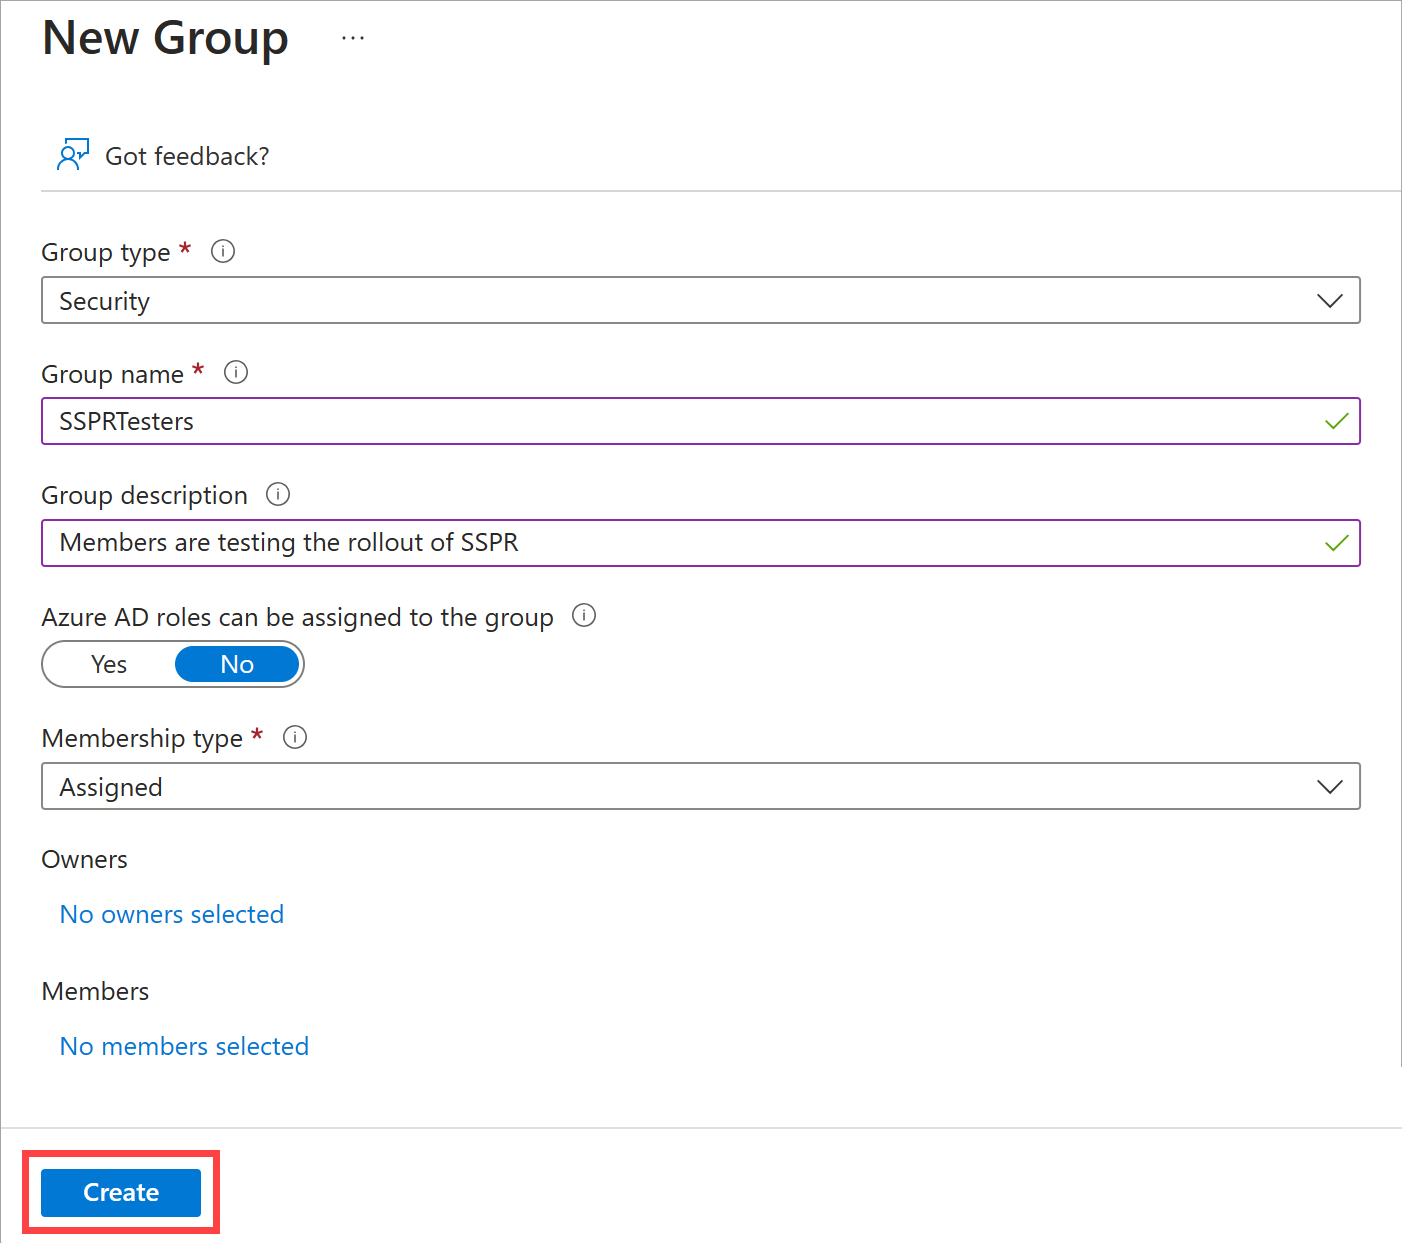Open the Got feedback? panel
The height and width of the screenshot is (1243, 1402).
[186, 156]
